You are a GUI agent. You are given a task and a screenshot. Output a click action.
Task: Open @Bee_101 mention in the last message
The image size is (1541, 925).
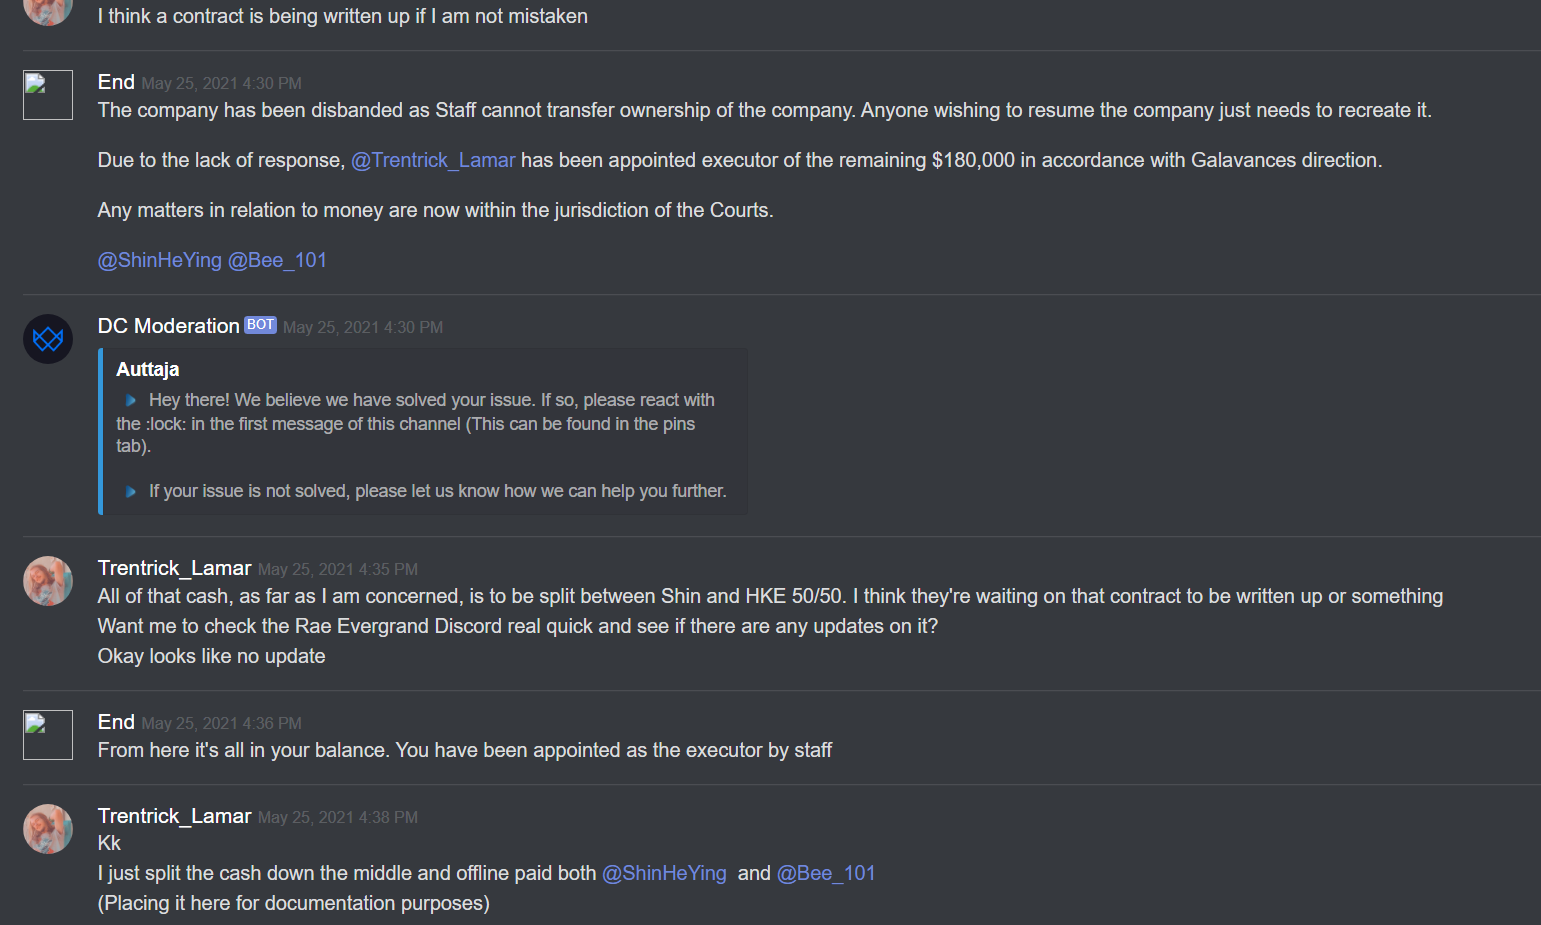coord(826,873)
